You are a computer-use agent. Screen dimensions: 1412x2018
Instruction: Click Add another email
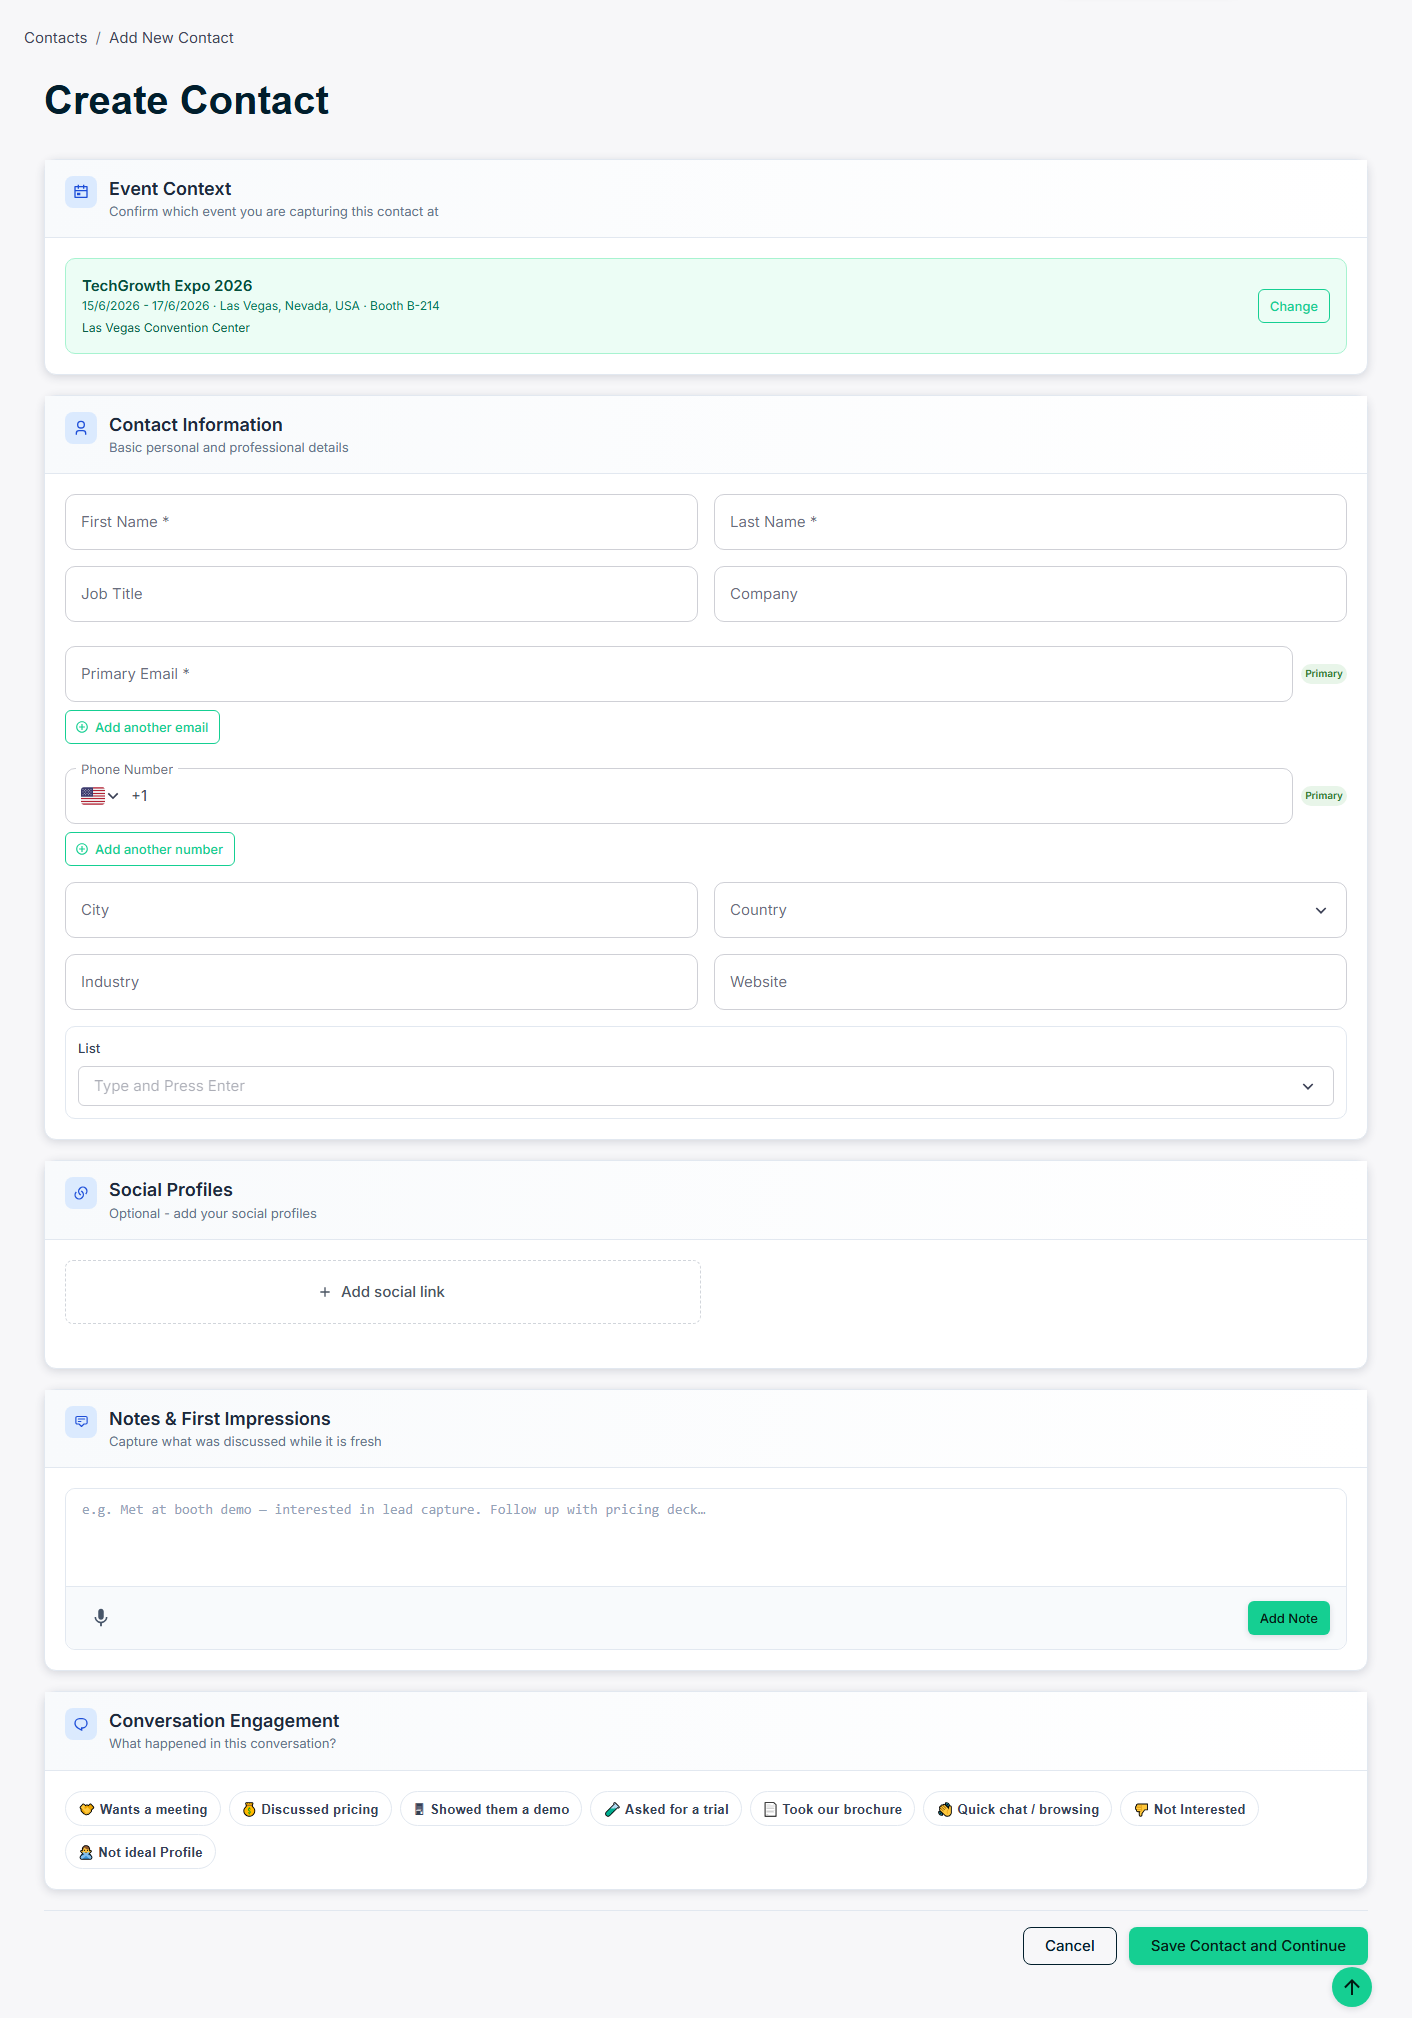tap(142, 727)
